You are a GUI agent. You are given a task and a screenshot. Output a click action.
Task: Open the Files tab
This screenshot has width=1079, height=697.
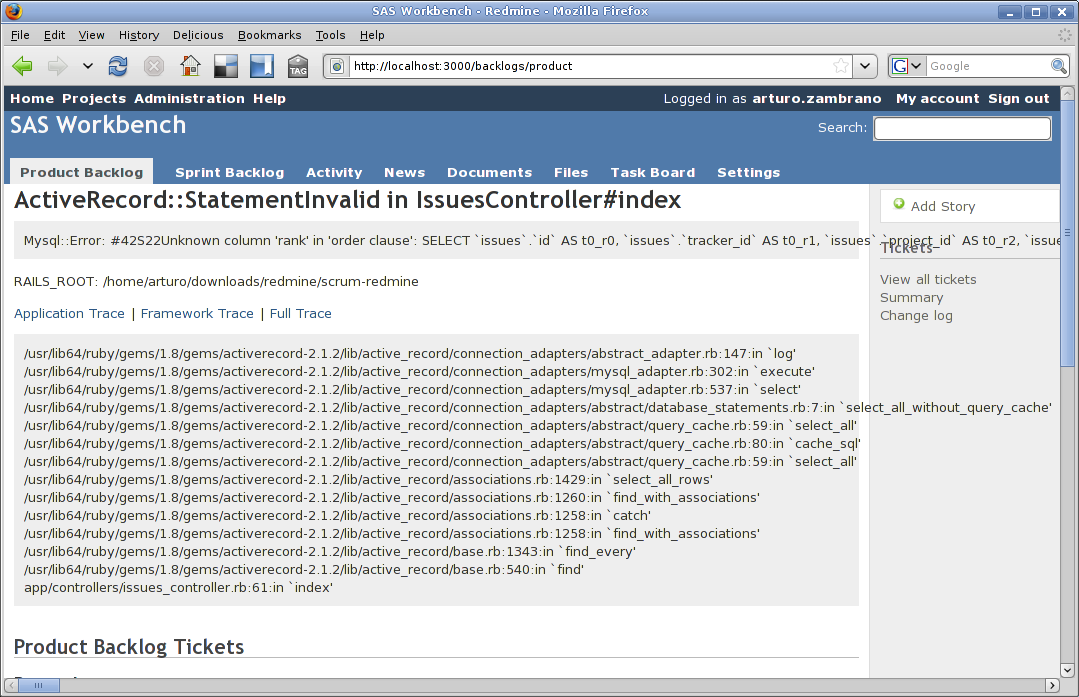(x=571, y=173)
